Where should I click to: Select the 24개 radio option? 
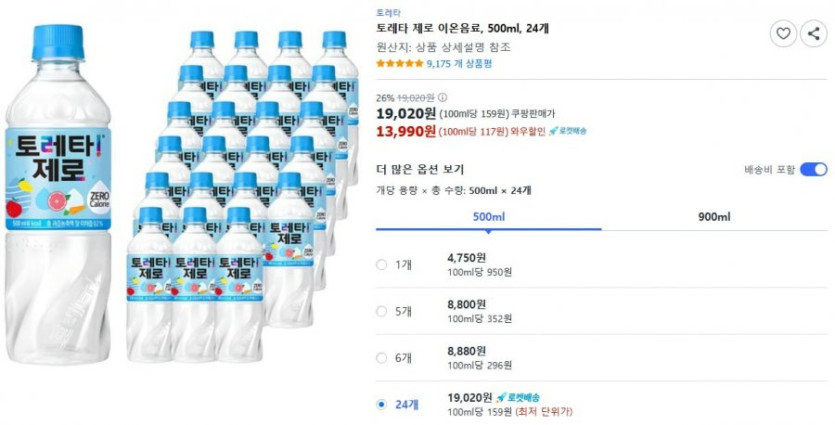[381, 404]
